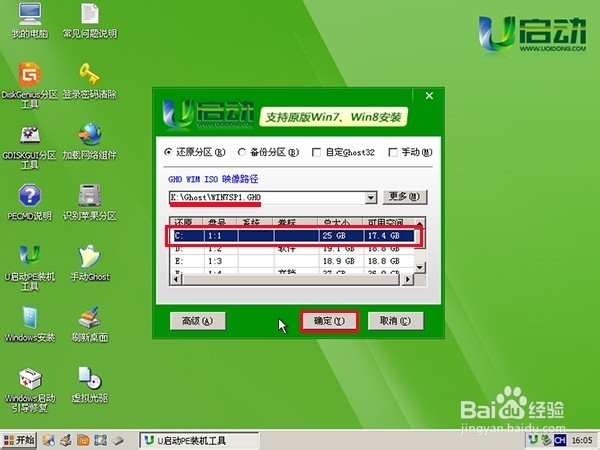
Task: Select the C: partition row
Action: [x=292, y=236]
